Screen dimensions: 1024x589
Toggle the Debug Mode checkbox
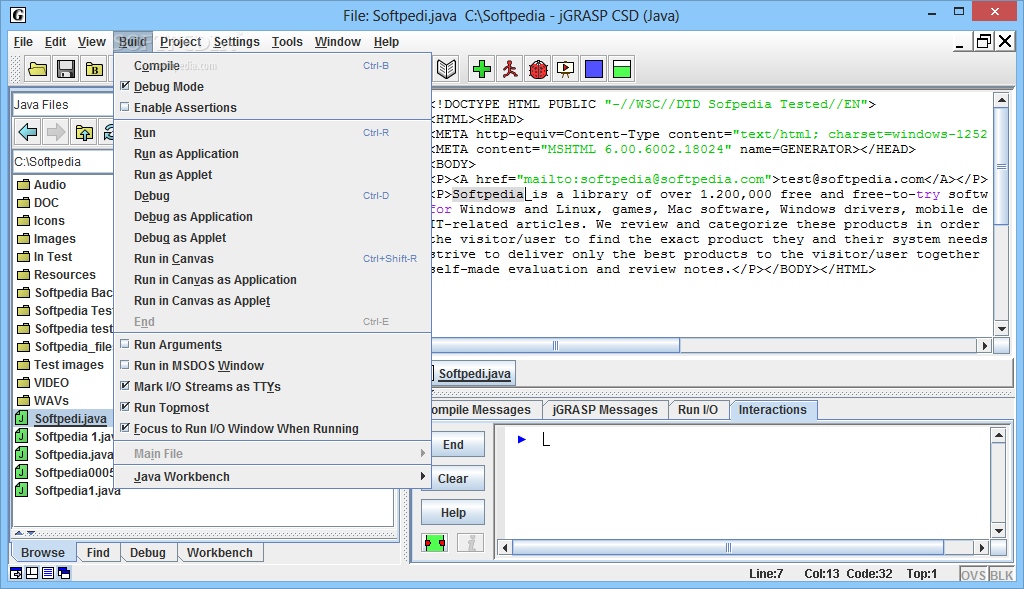[x=125, y=86]
